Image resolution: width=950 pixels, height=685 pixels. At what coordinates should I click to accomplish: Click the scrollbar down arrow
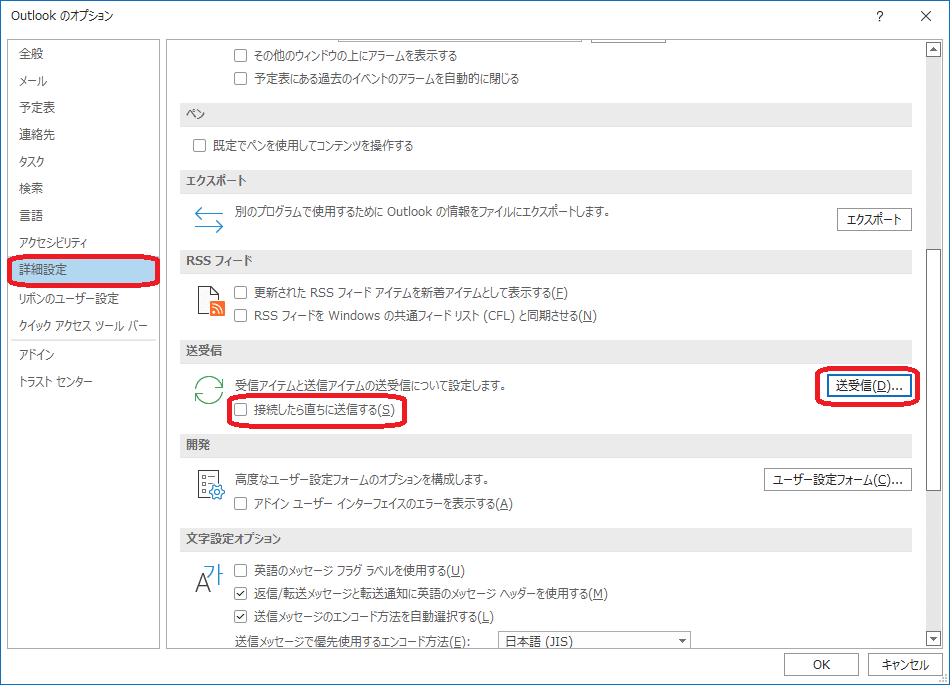pos(934,638)
